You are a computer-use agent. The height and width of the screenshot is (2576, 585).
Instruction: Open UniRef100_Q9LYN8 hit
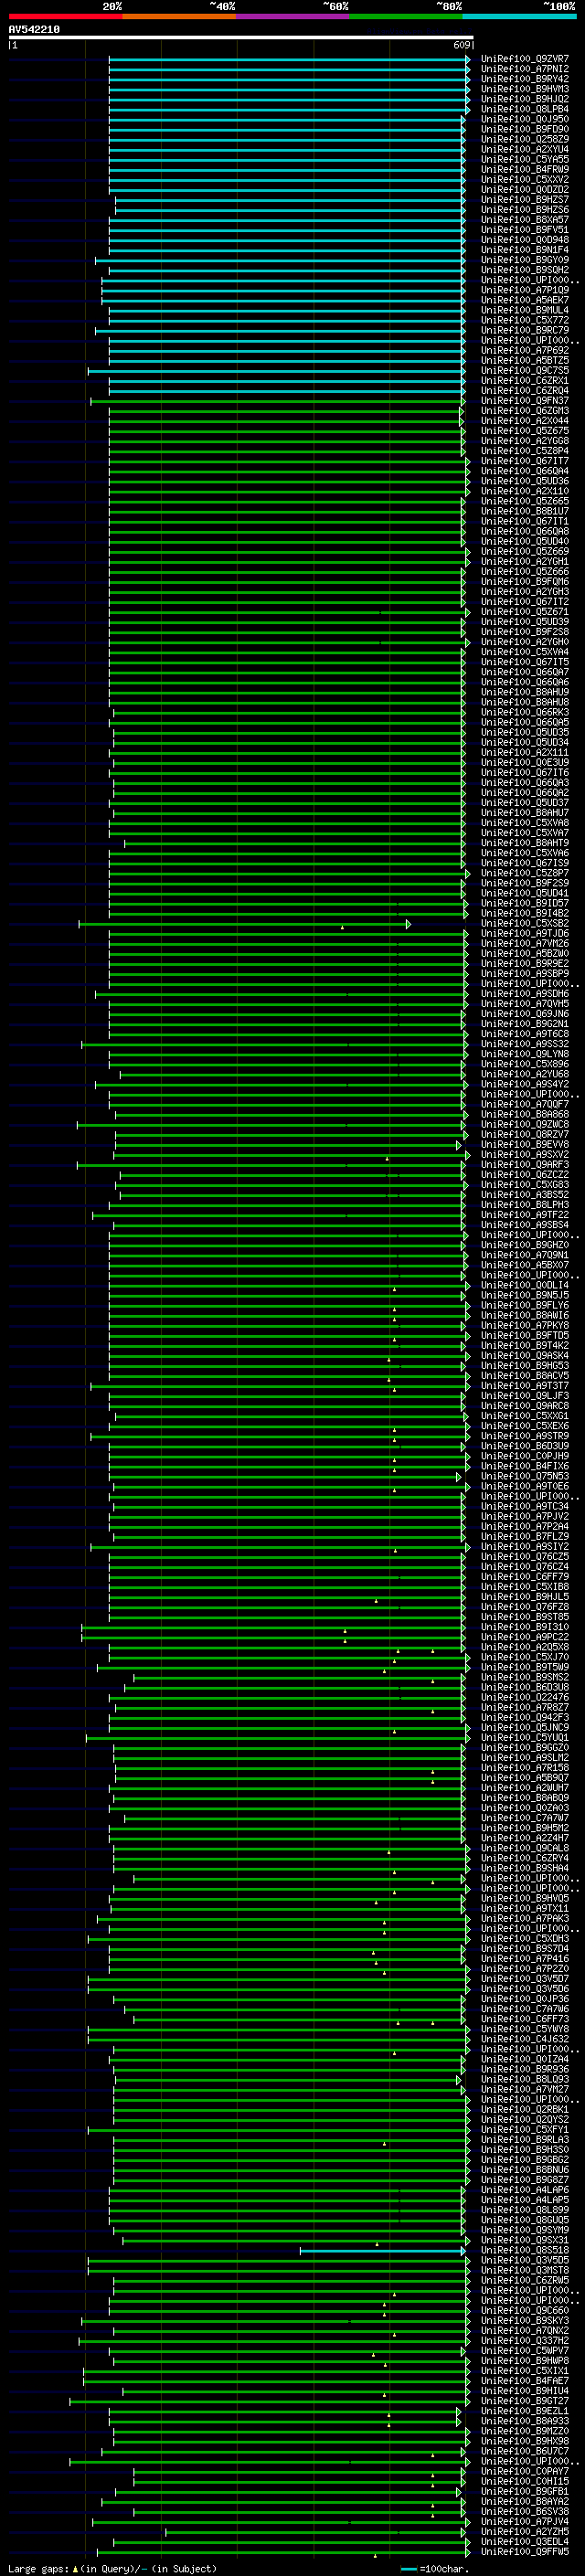point(525,1054)
